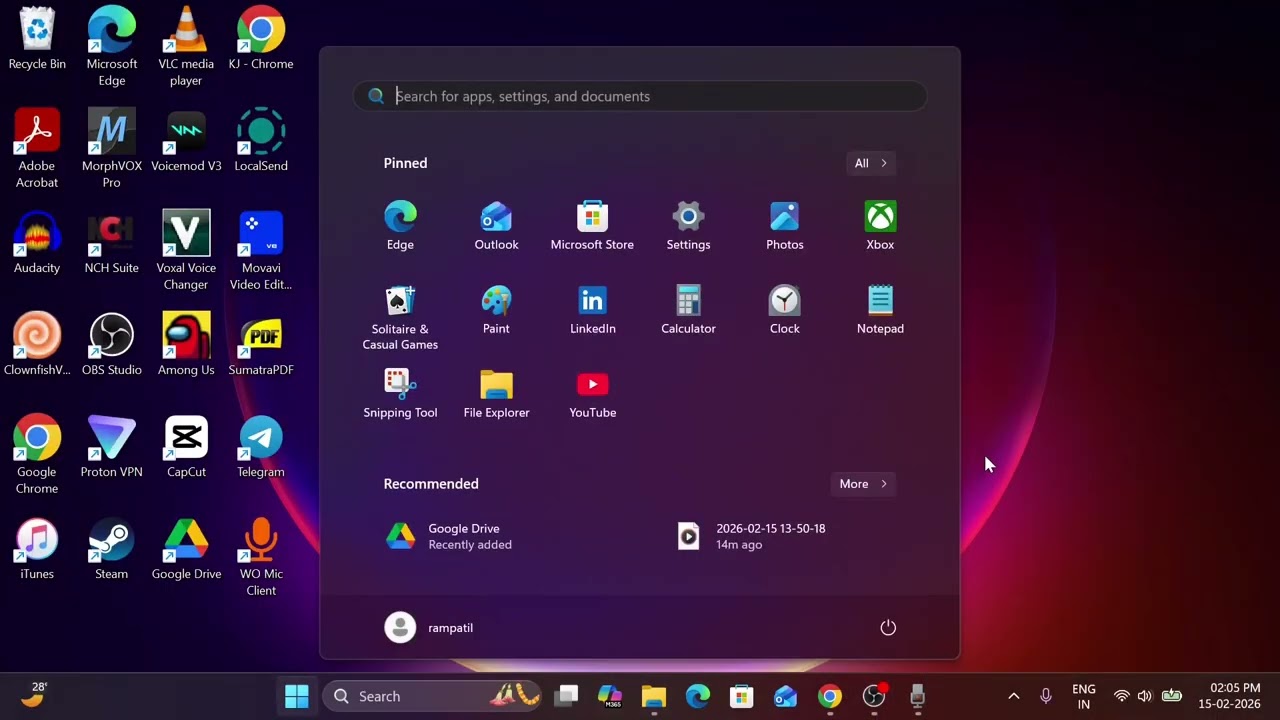Select the VLC media player desktop shortcut
This screenshot has height=720, width=1280.
(x=186, y=47)
